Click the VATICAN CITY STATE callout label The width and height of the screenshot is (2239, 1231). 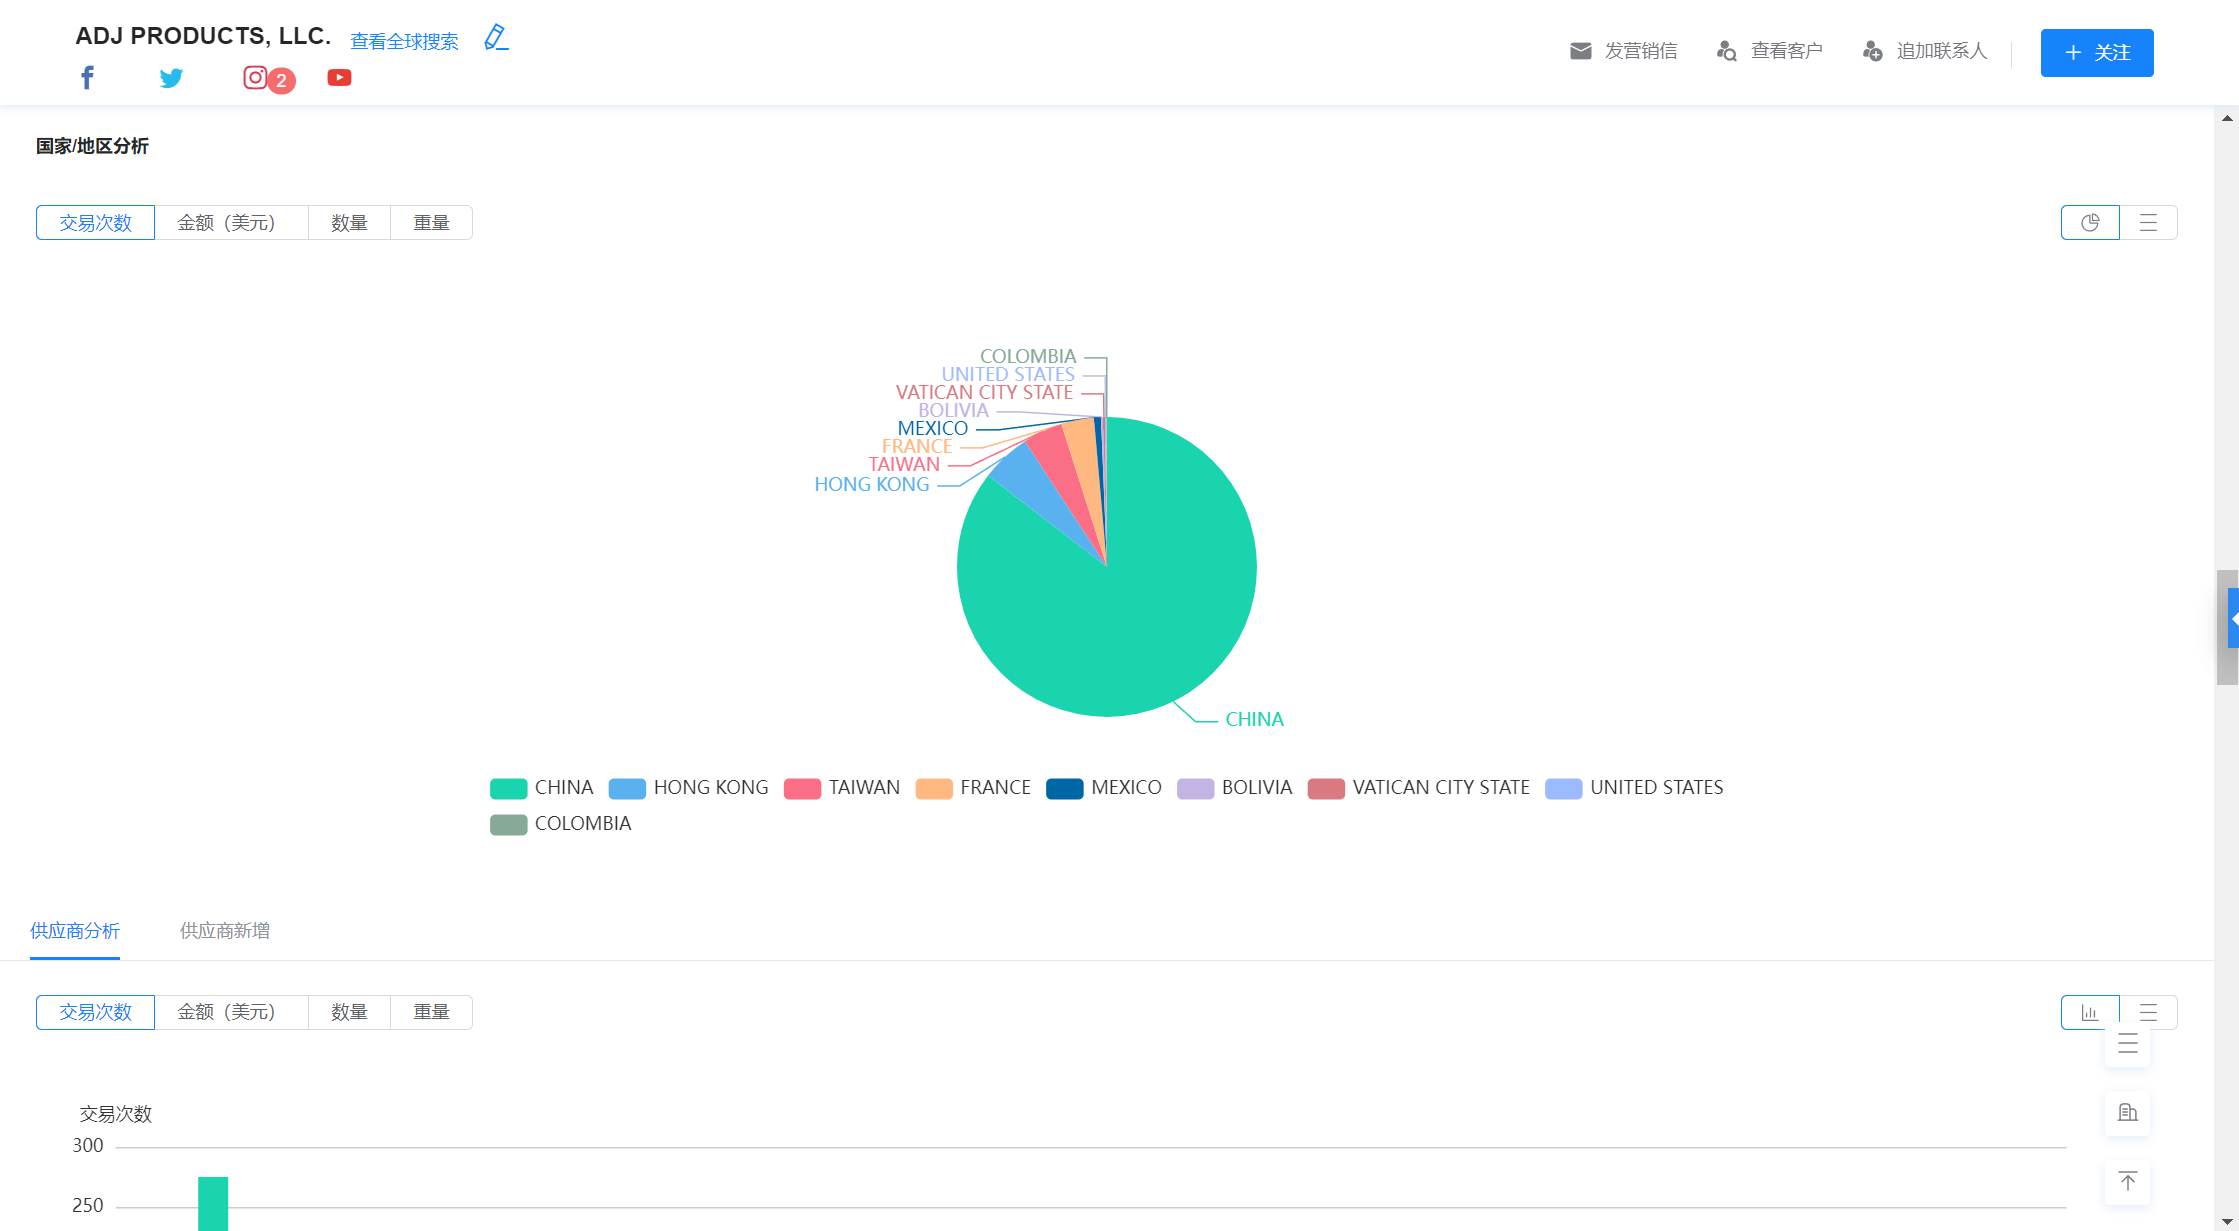(x=984, y=393)
